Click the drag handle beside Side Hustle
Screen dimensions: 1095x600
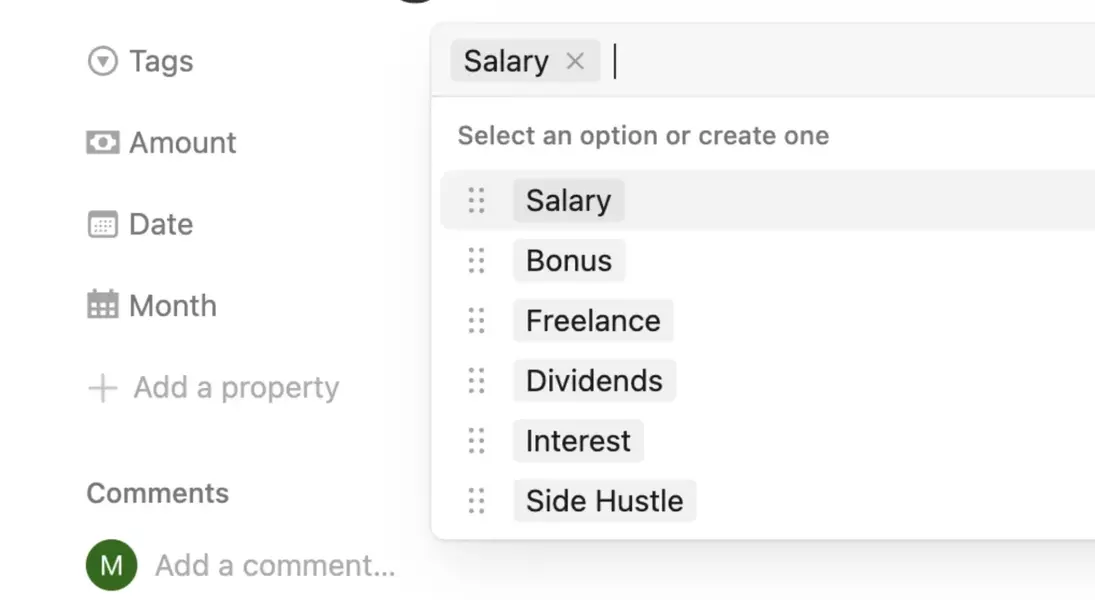click(476, 501)
